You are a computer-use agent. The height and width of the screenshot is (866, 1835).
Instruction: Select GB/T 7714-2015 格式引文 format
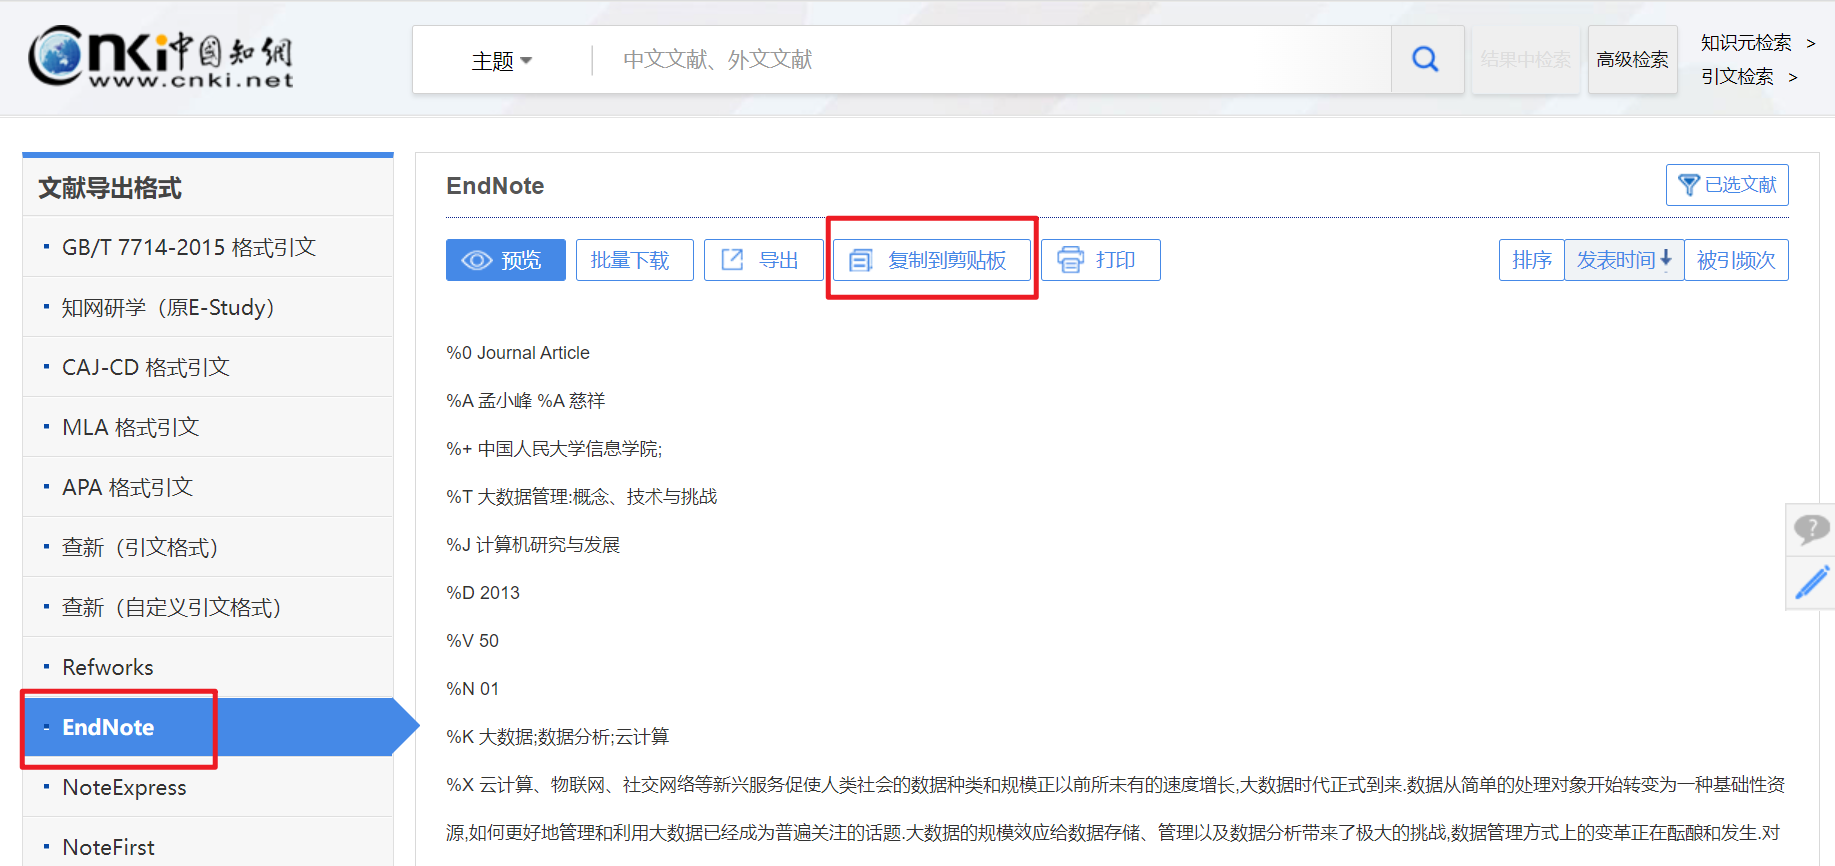(x=208, y=247)
